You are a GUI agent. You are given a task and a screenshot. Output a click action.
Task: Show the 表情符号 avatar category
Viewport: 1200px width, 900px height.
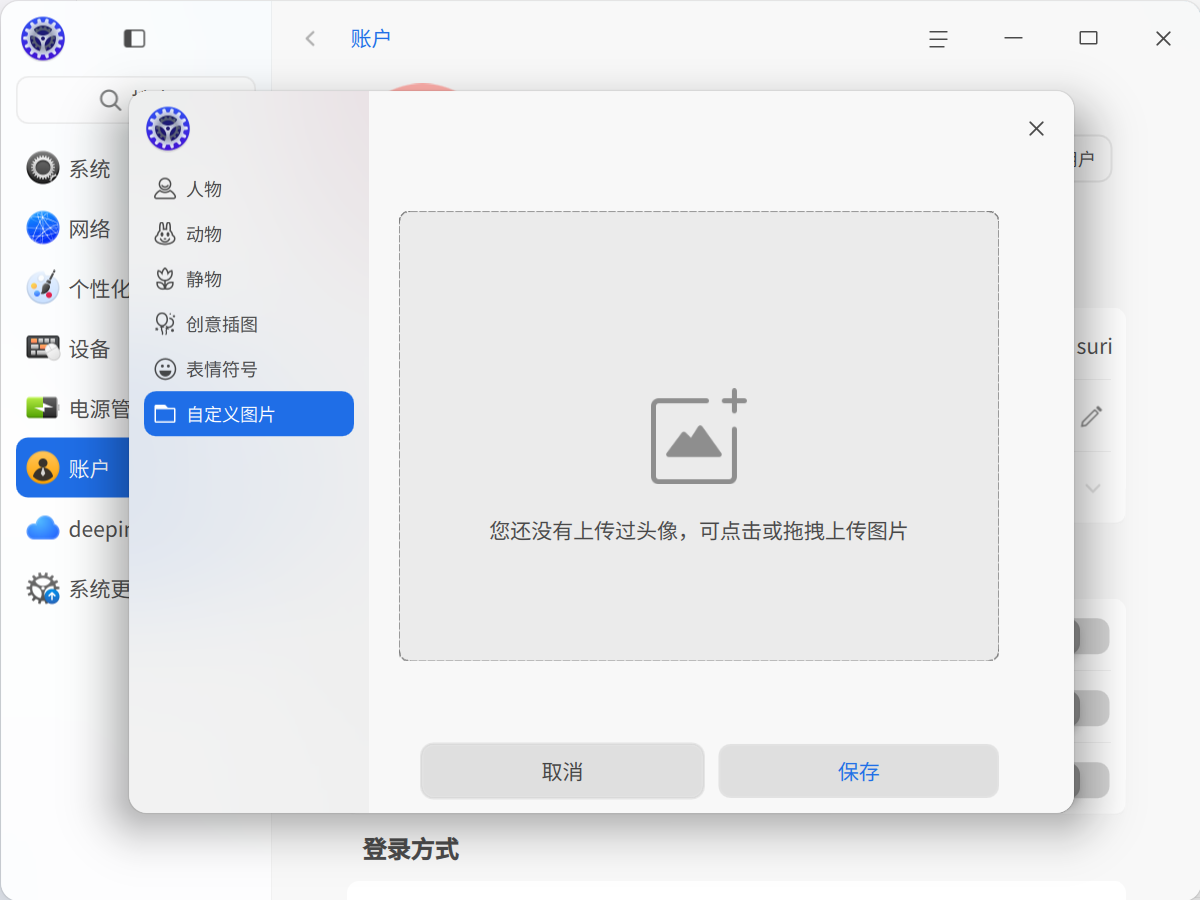tap(249, 369)
